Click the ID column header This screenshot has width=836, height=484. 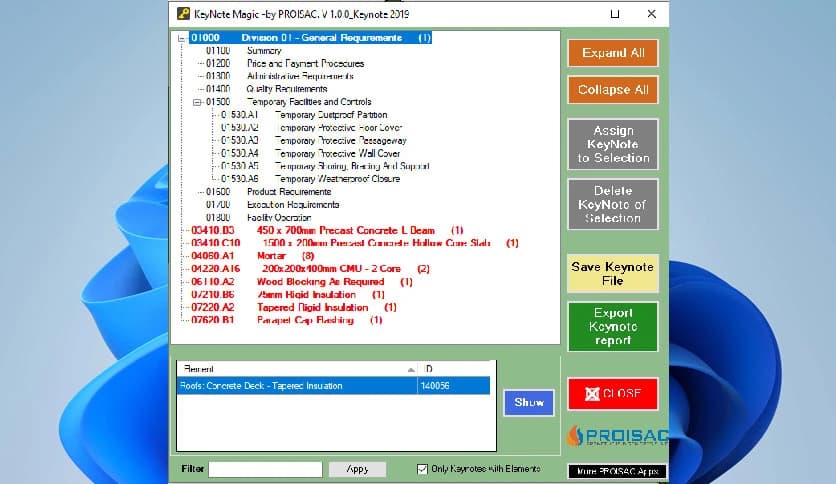453,369
